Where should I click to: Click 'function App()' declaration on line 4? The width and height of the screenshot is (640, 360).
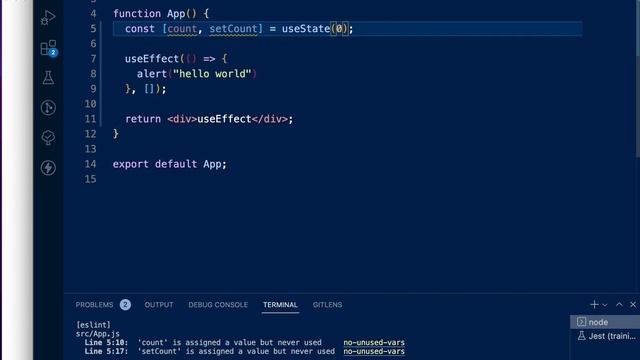155,14
